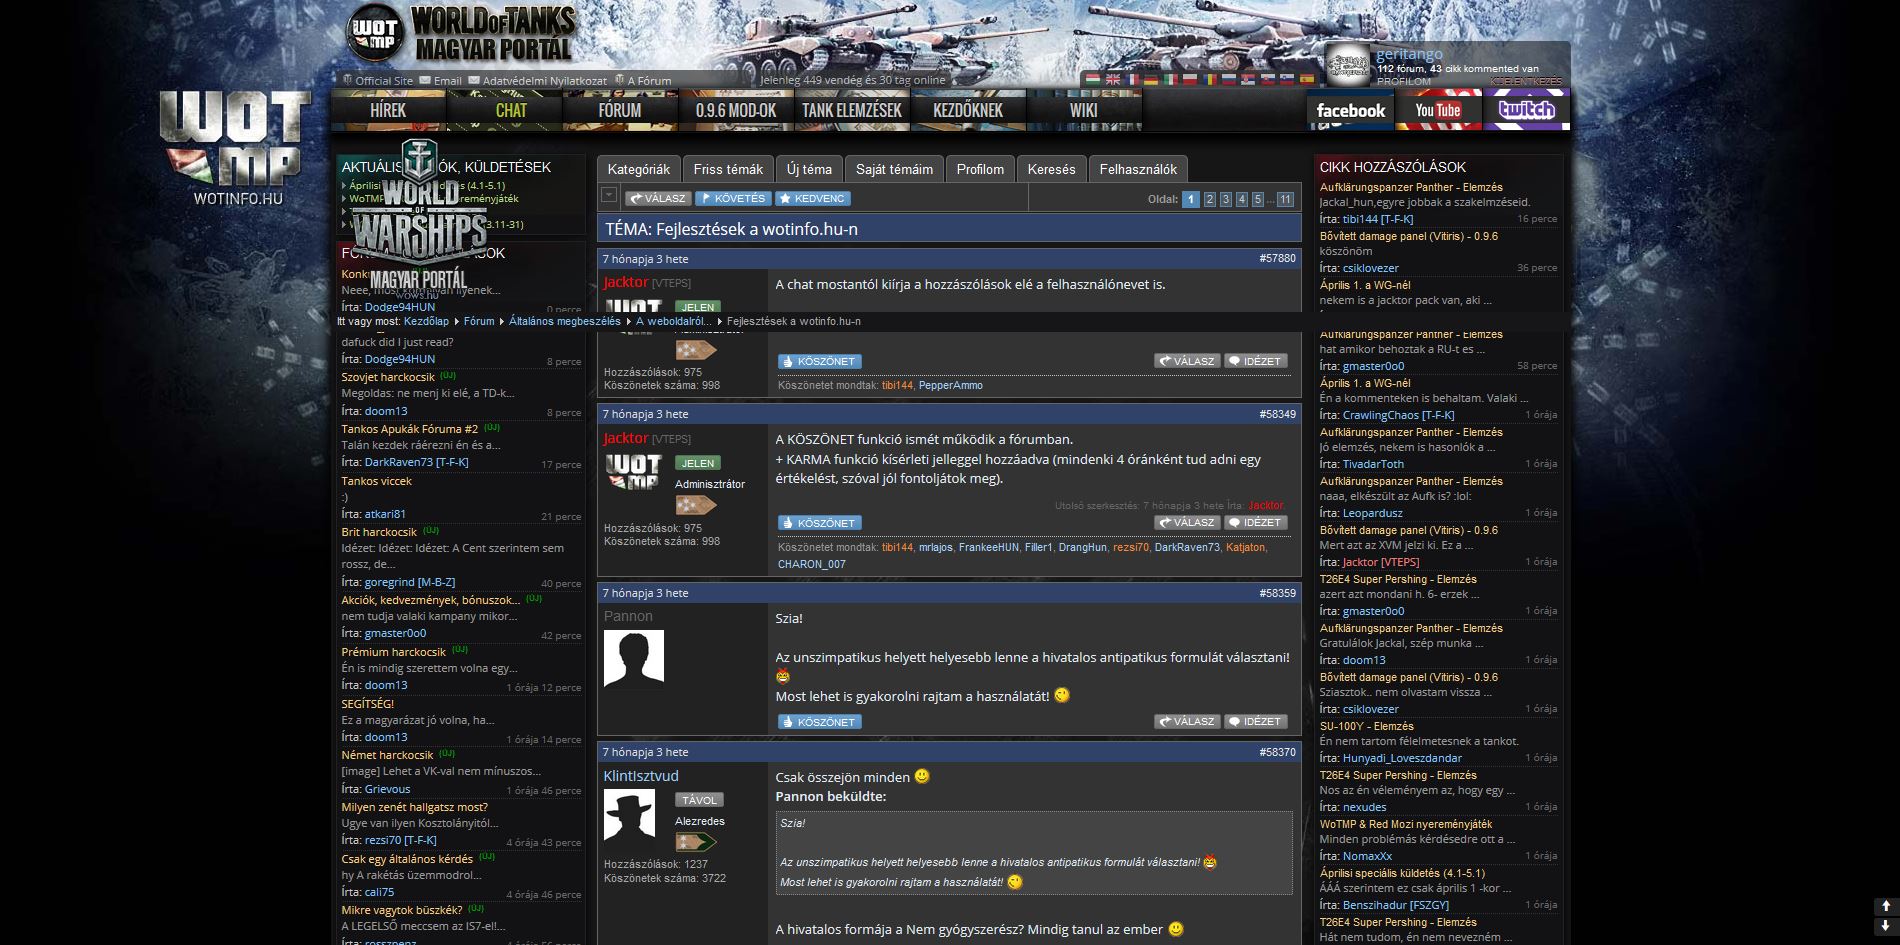Click the WOTINFO.HU logo on the left
Screen dimensions: 1900x945
(237, 148)
